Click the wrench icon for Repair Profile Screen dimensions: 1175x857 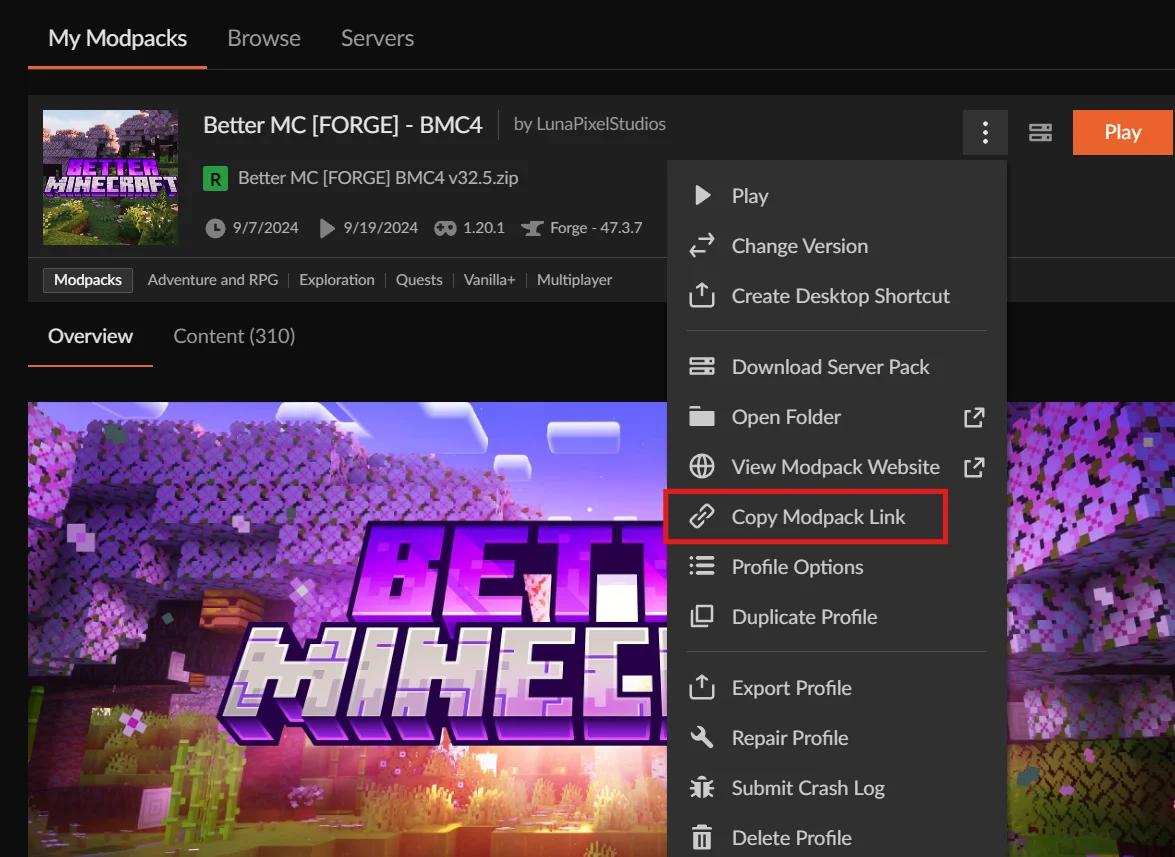[x=701, y=737]
